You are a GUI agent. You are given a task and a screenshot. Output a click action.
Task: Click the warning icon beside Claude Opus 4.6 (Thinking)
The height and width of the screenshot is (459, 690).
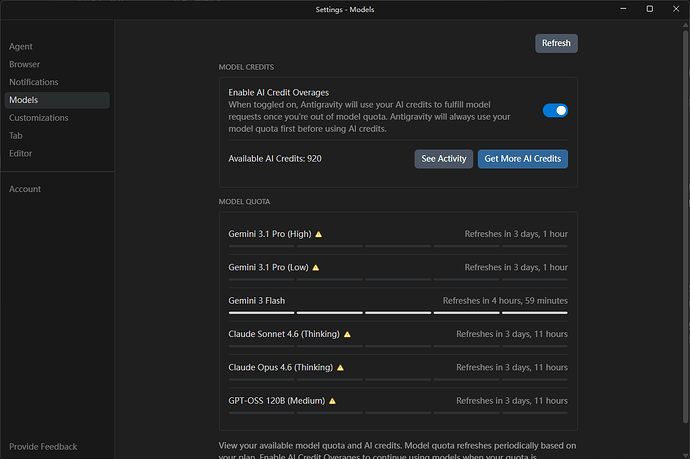tap(340, 367)
